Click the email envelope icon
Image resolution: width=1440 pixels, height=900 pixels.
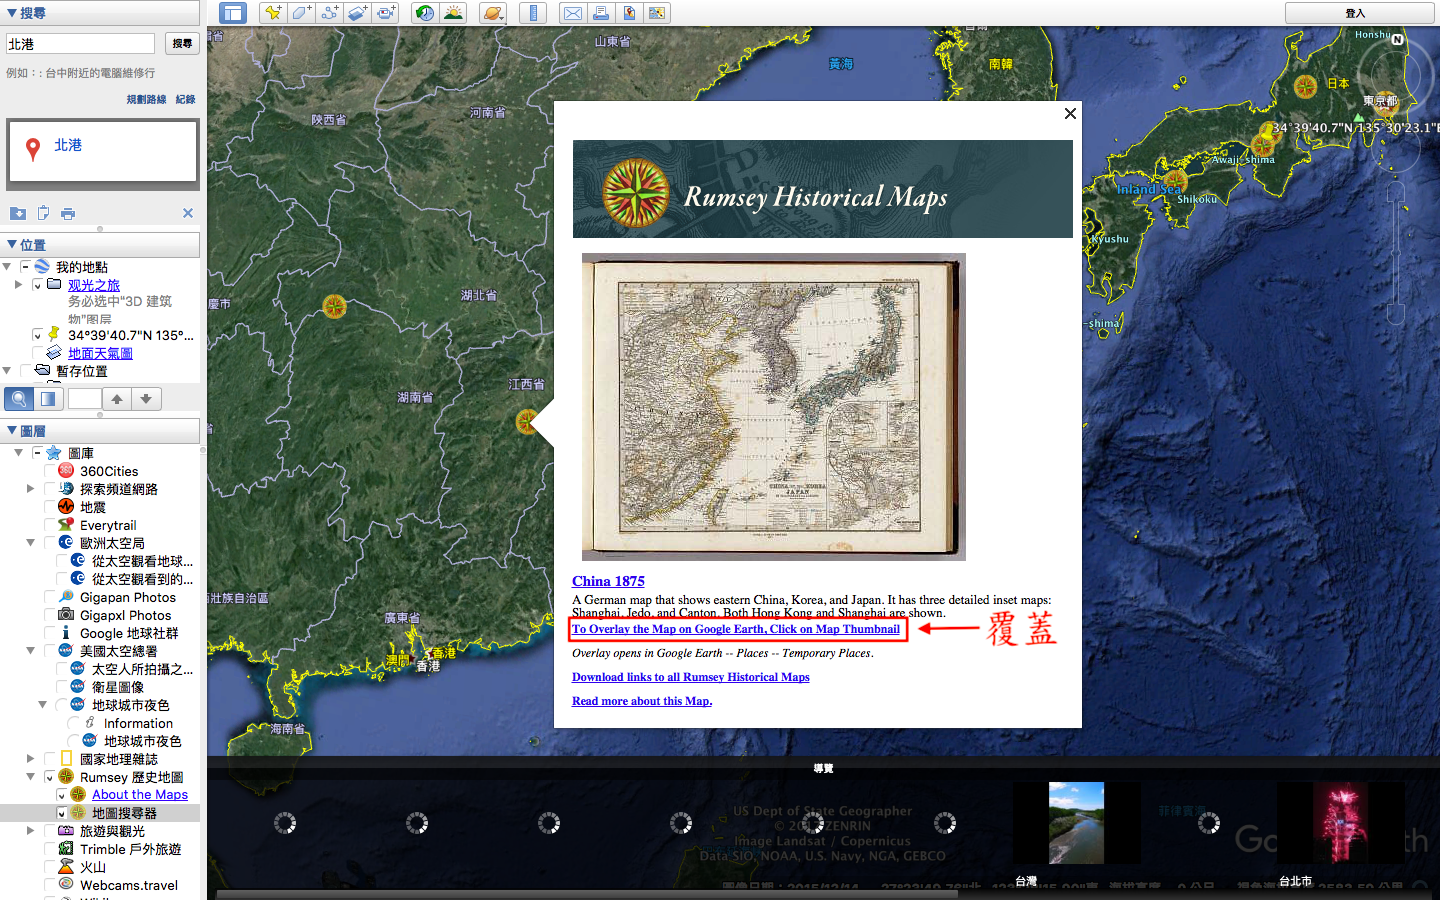(572, 13)
